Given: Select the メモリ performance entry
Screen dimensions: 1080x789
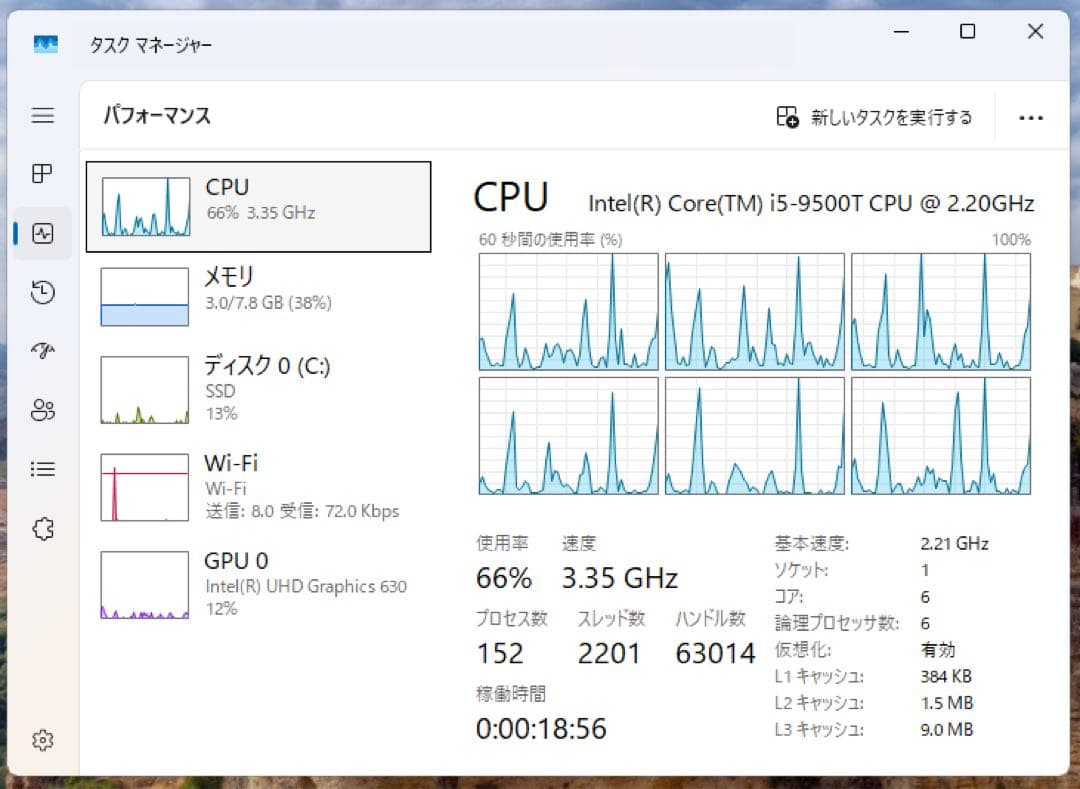Looking at the screenshot, I should click(257, 295).
